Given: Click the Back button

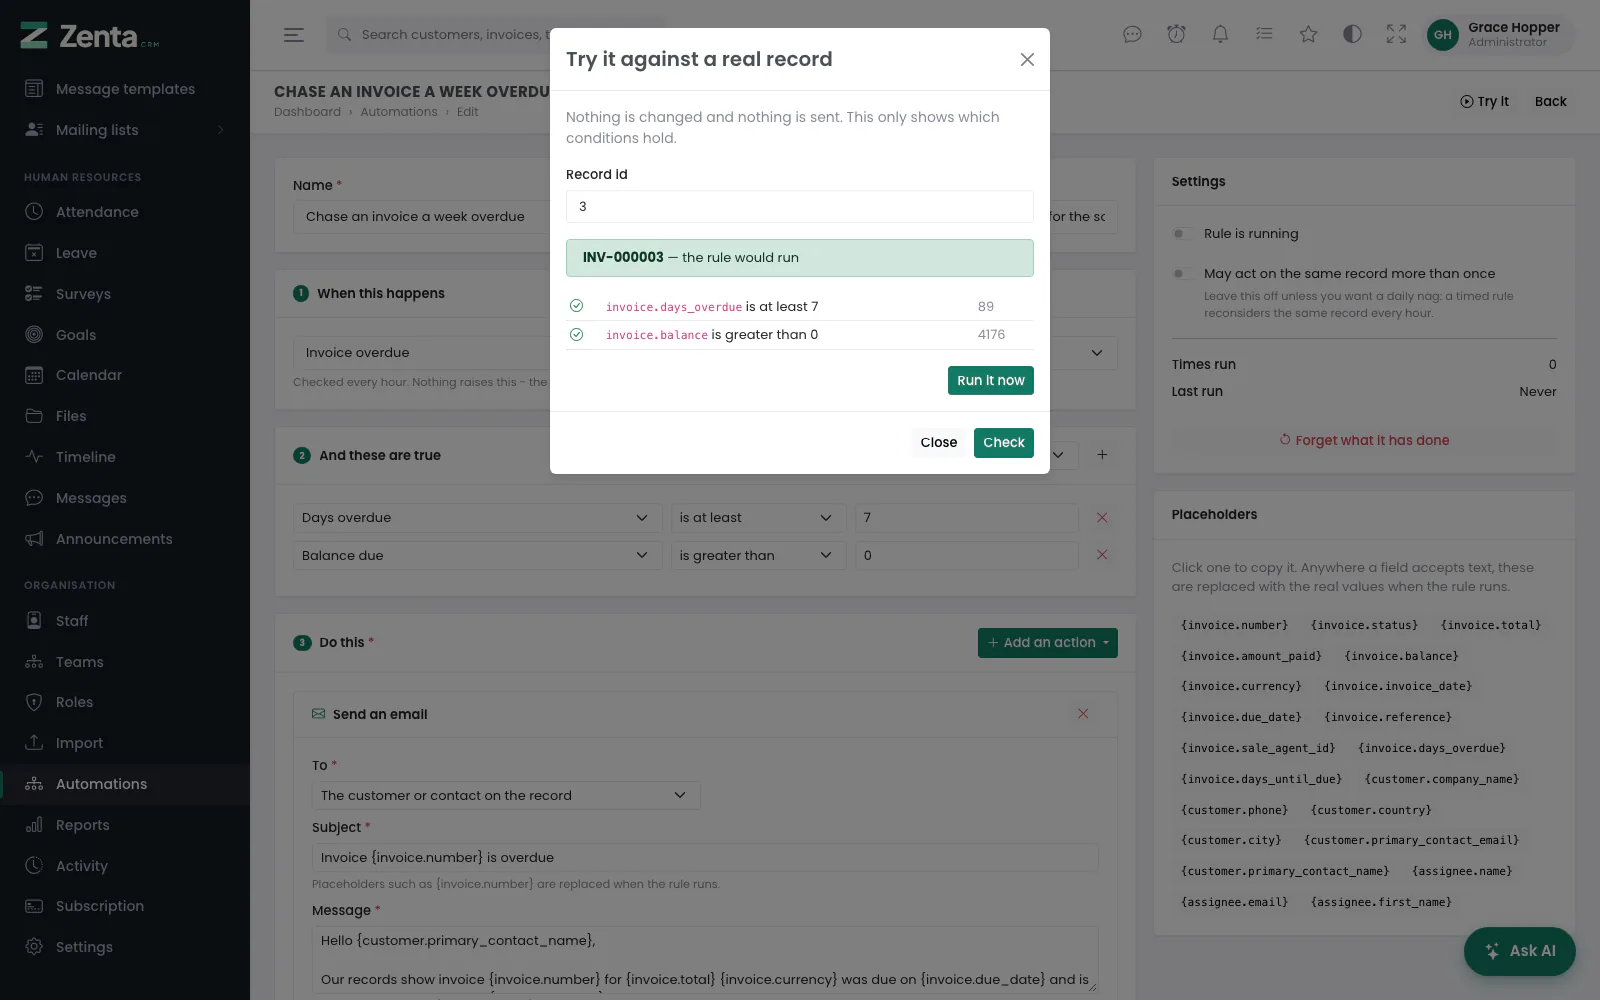Looking at the screenshot, I should tap(1550, 102).
